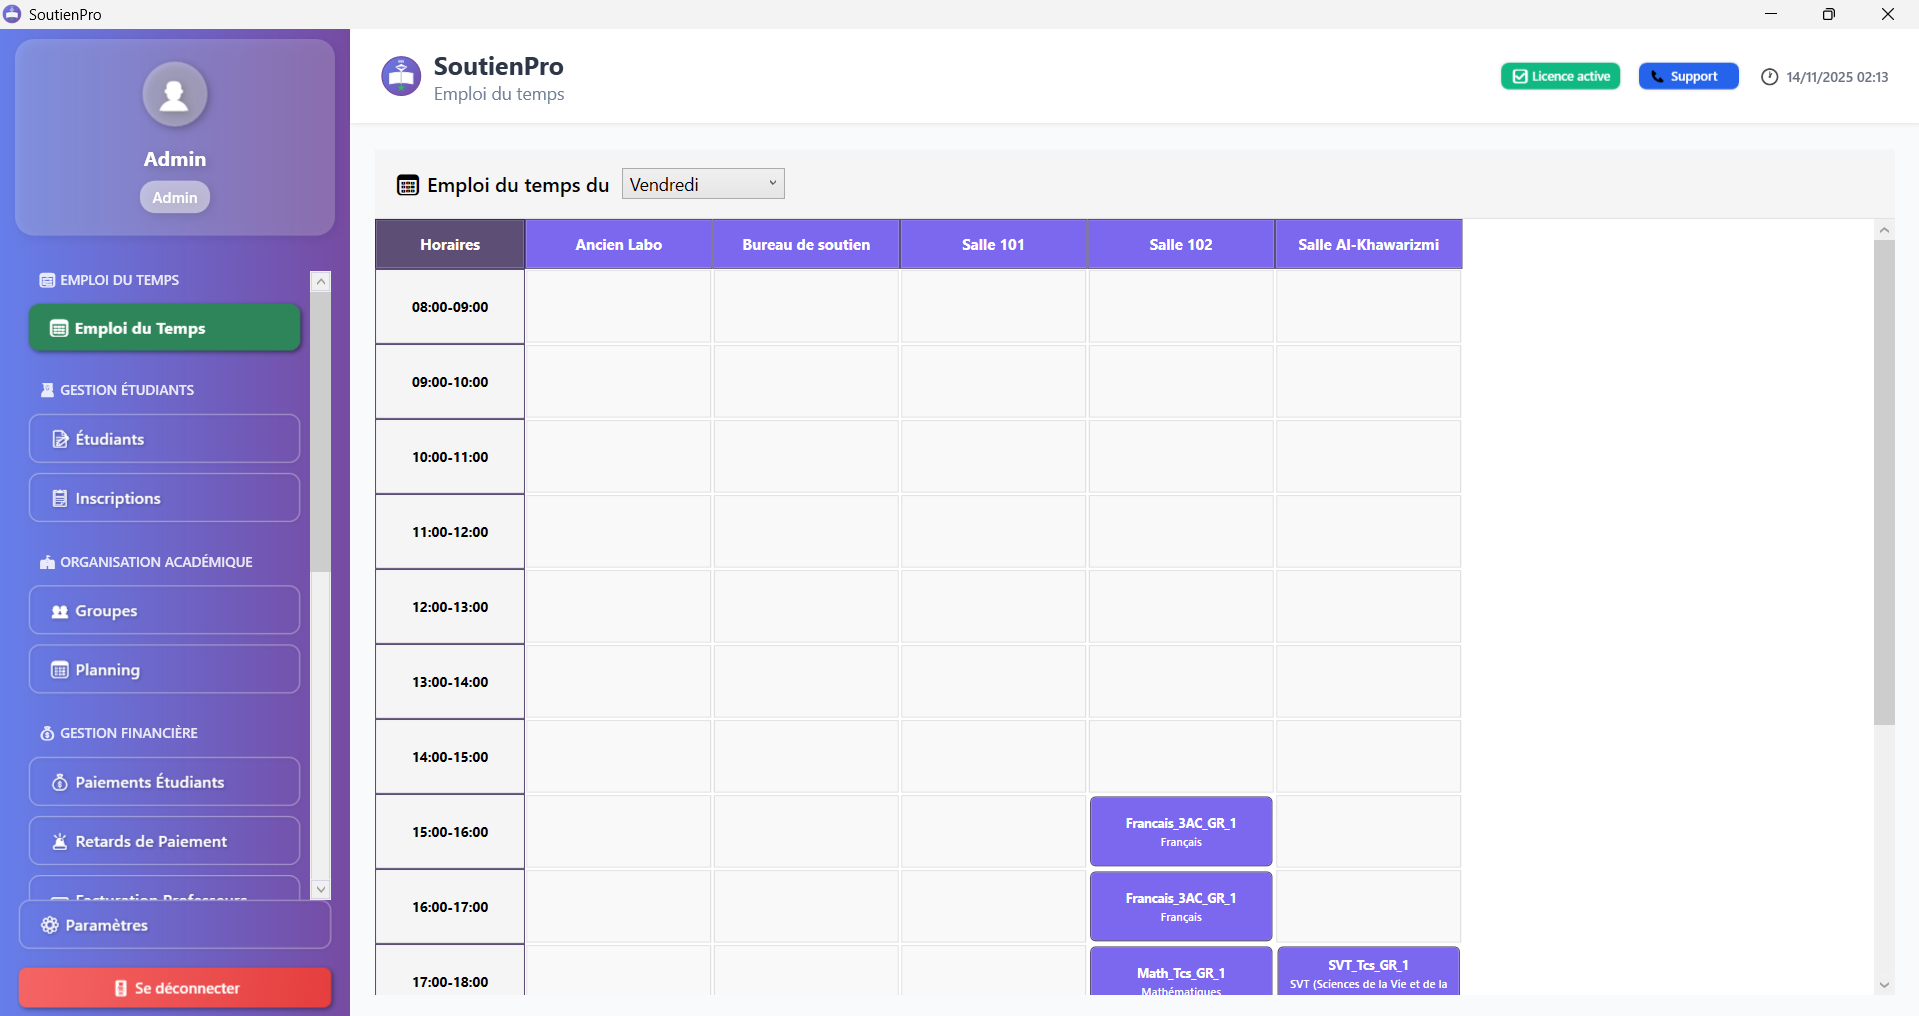The width and height of the screenshot is (1919, 1016).
Task: Click the Groupes people icon
Action: point(58,610)
